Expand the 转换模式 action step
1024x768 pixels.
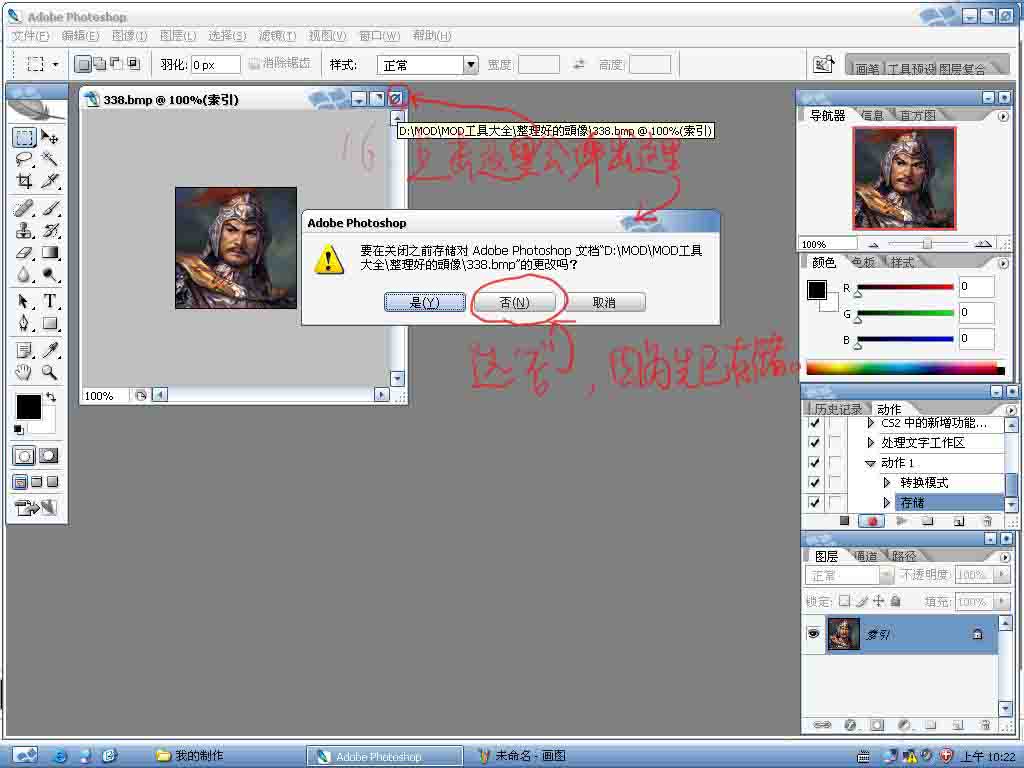click(886, 483)
